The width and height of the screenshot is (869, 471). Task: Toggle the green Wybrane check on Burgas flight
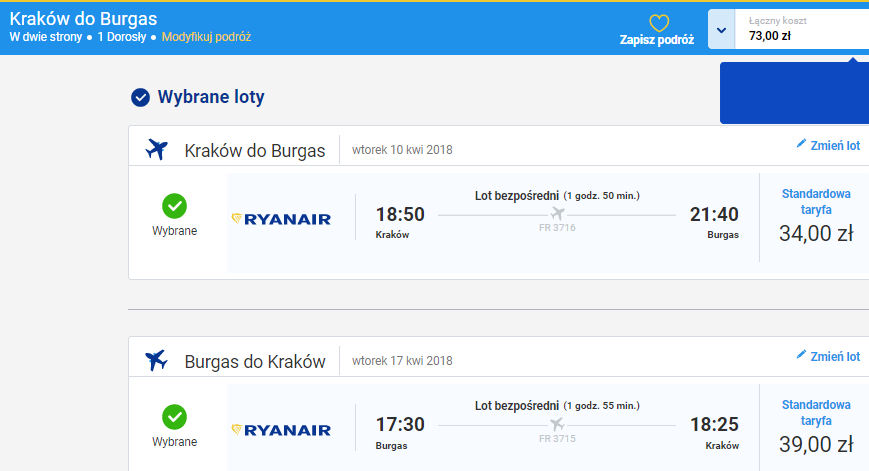coord(175,417)
